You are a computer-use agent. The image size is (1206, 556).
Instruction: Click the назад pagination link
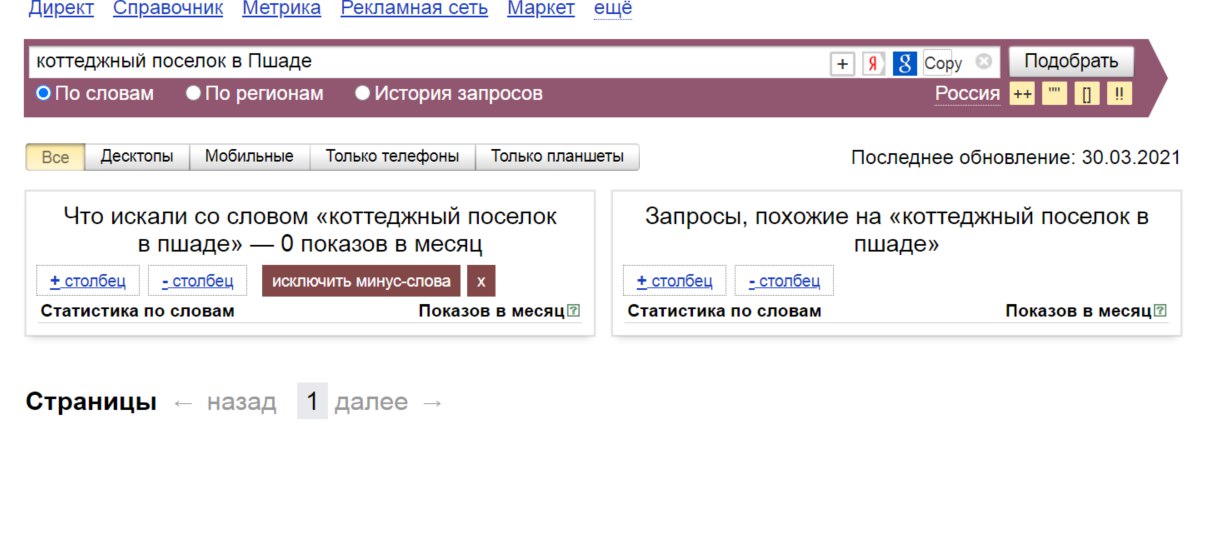pos(241,402)
